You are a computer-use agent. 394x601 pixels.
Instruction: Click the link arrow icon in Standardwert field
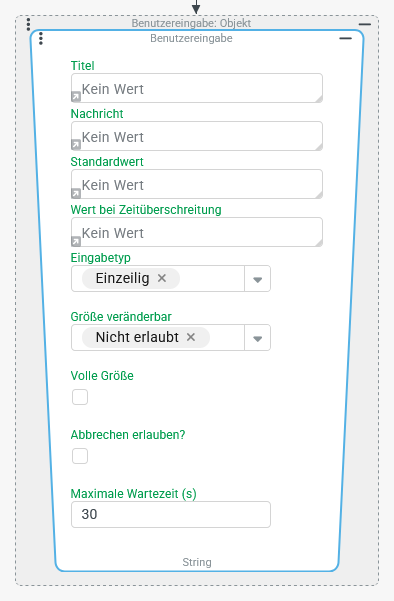[76, 193]
